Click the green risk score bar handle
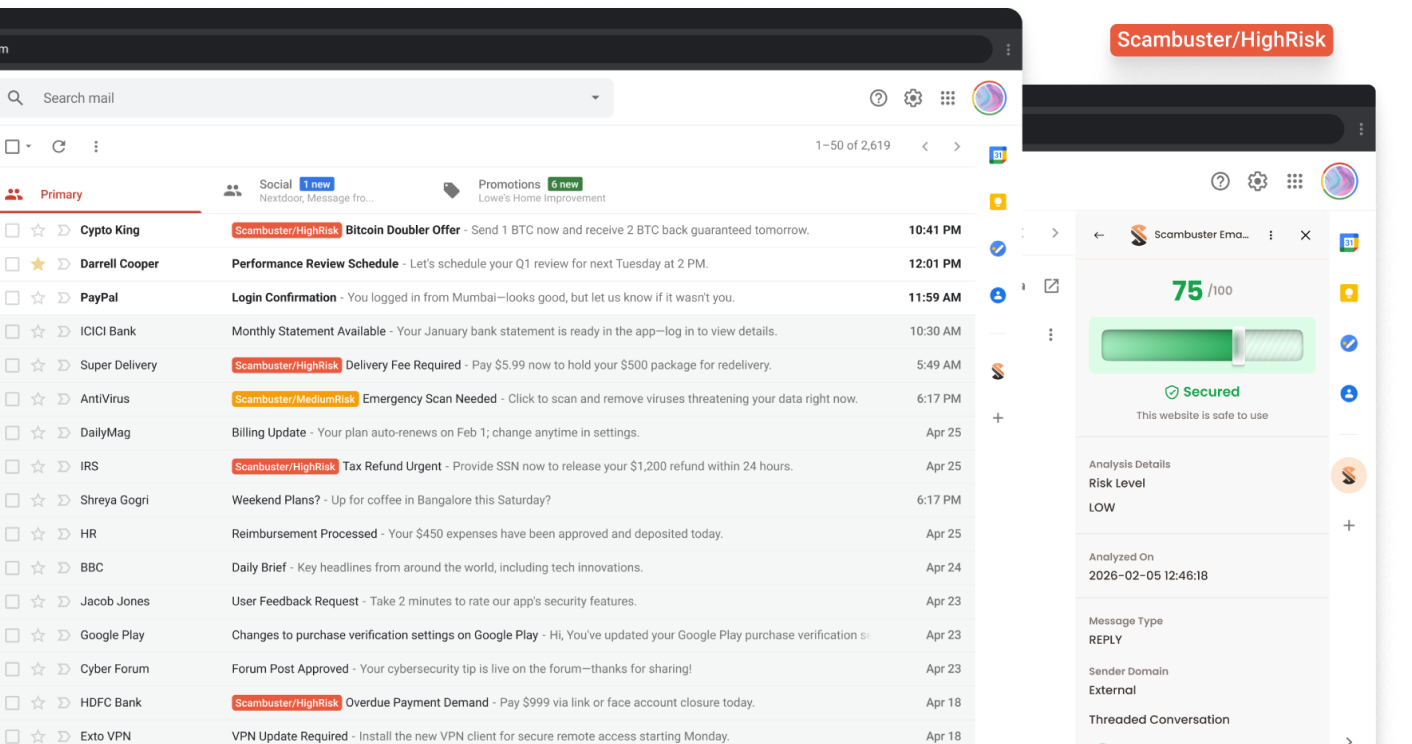The image size is (1412, 744). (x=1238, y=345)
